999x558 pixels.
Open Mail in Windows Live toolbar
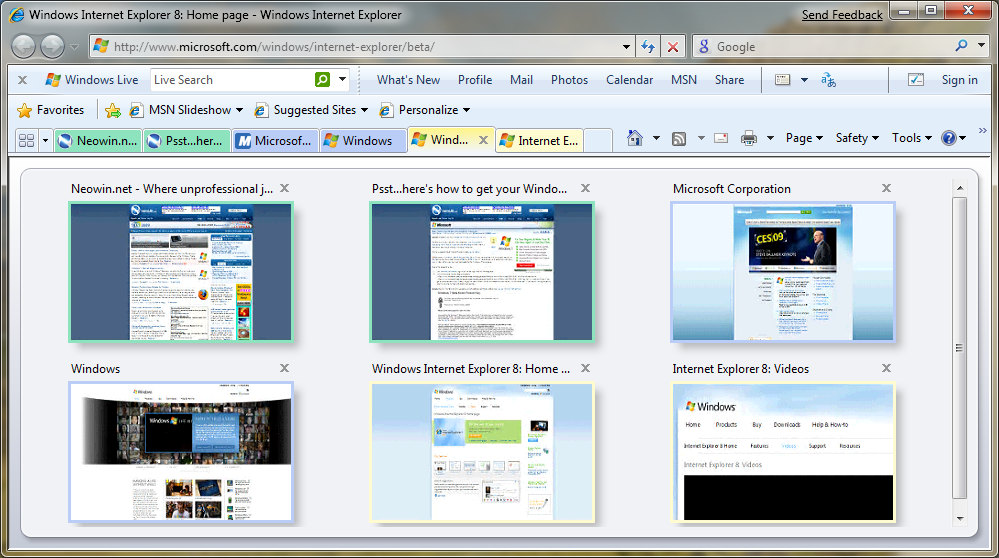click(521, 80)
